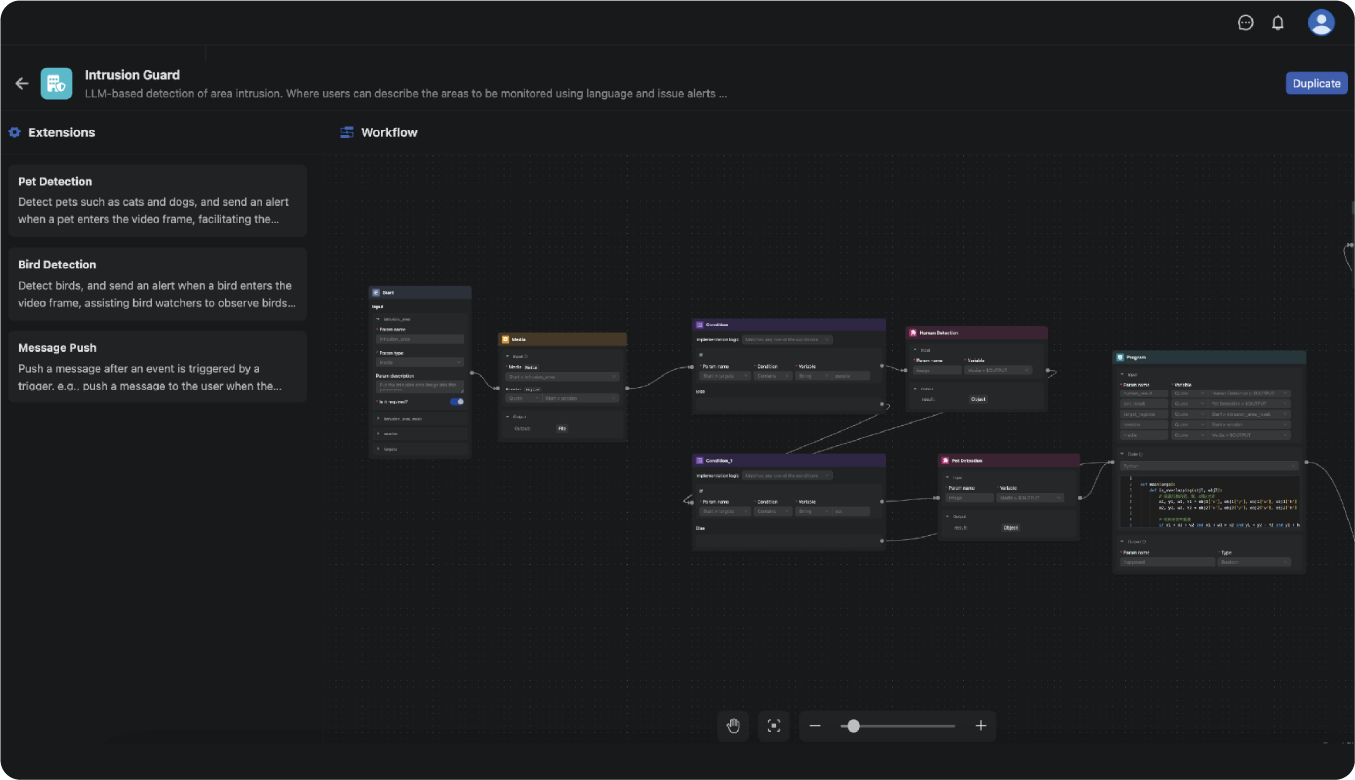Image resolution: width=1355 pixels, height=780 pixels.
Task: Open Human Detection's Variable dropdown
Action: [998, 370]
